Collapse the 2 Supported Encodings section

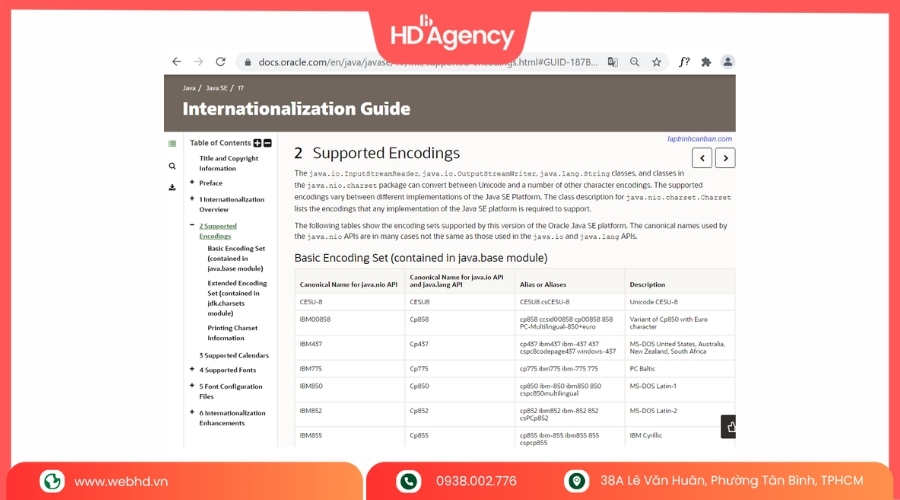click(x=191, y=226)
